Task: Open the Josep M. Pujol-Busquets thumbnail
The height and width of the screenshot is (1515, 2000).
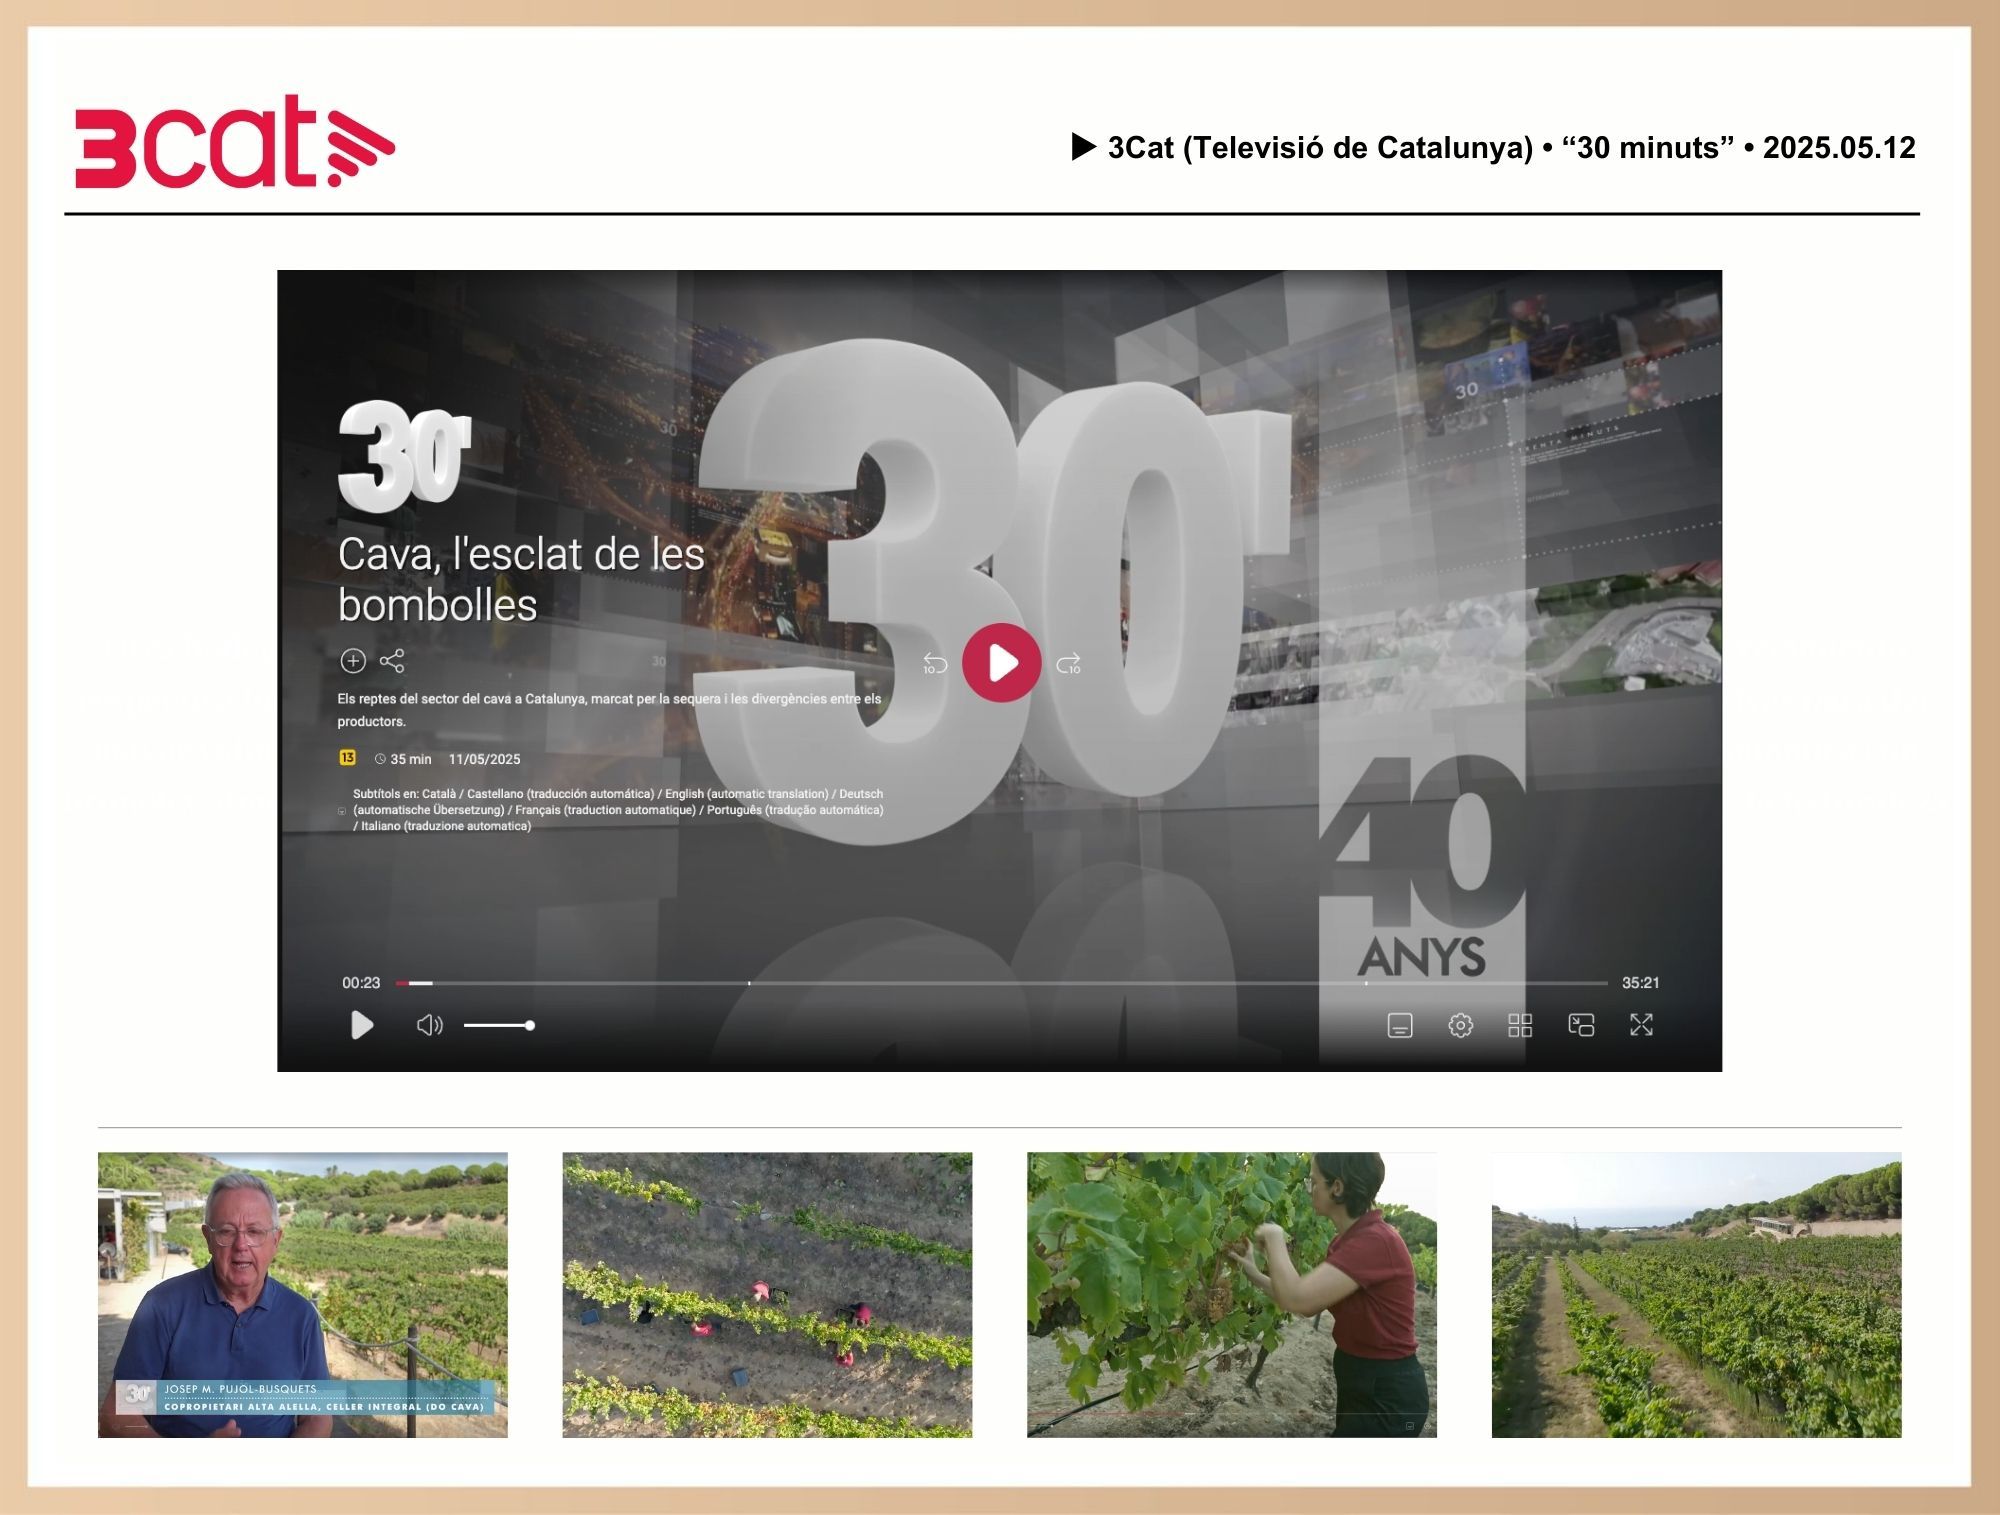Action: click(303, 1295)
